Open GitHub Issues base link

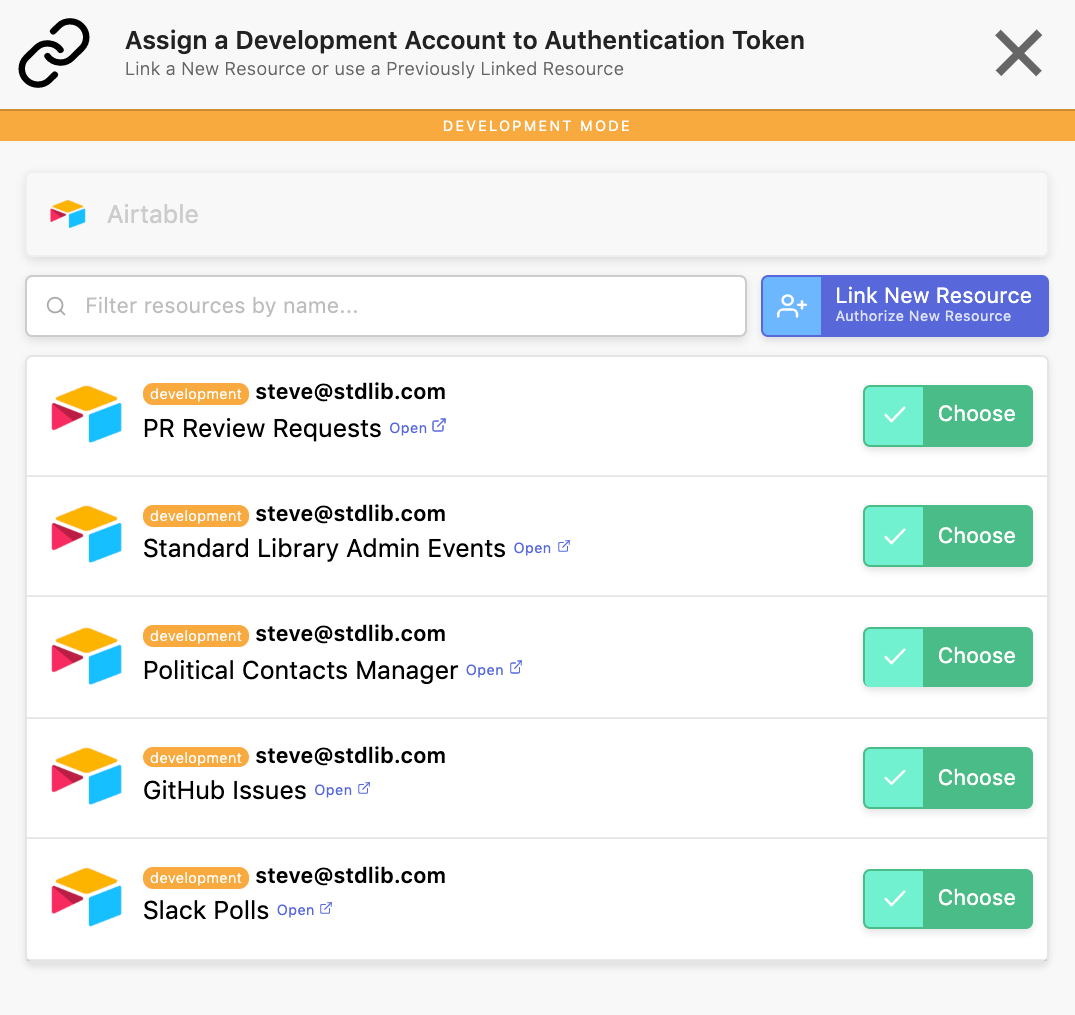342,789
